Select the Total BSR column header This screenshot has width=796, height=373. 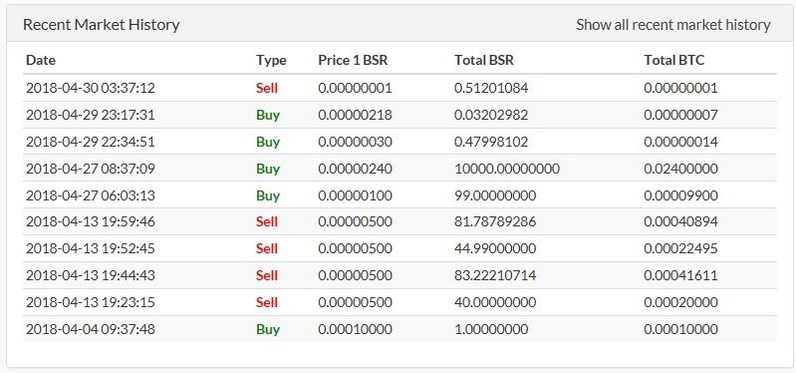click(484, 60)
